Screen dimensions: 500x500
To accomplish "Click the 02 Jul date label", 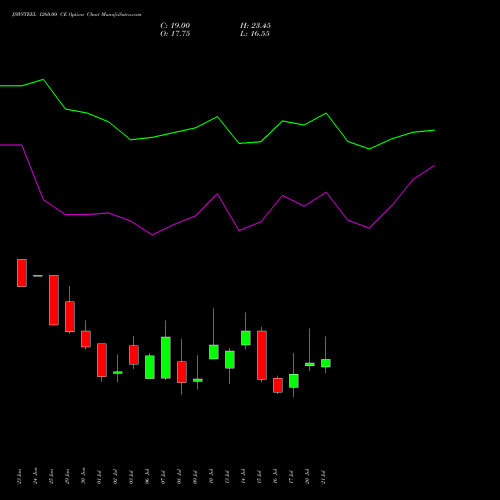I will point(115,477).
